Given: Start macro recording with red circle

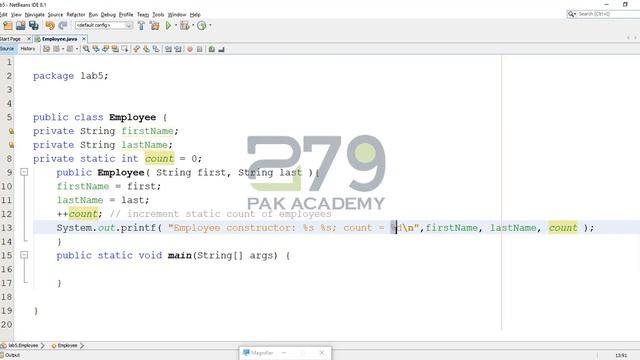Looking at the screenshot, I should (x=190, y=49).
